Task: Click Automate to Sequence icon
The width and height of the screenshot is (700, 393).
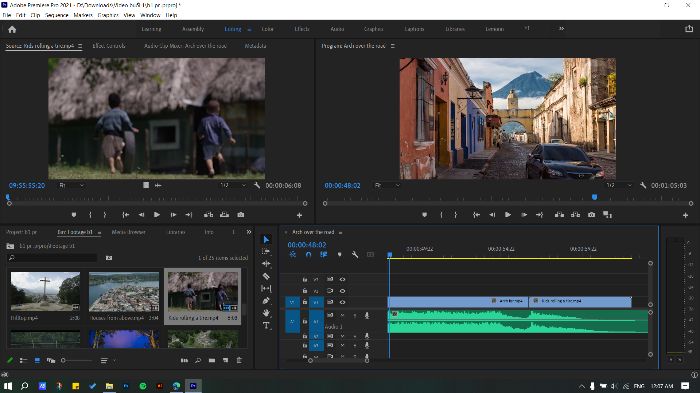Action: (x=184, y=360)
